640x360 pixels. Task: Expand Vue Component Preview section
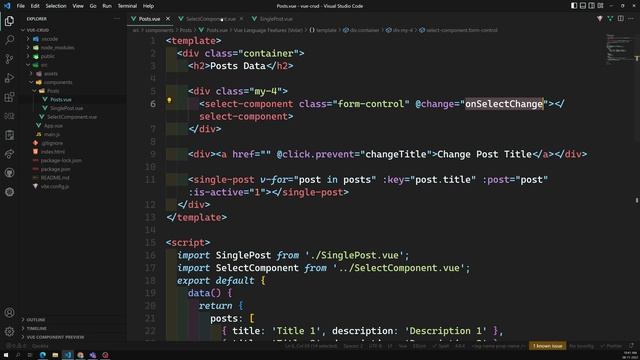tap(55, 337)
